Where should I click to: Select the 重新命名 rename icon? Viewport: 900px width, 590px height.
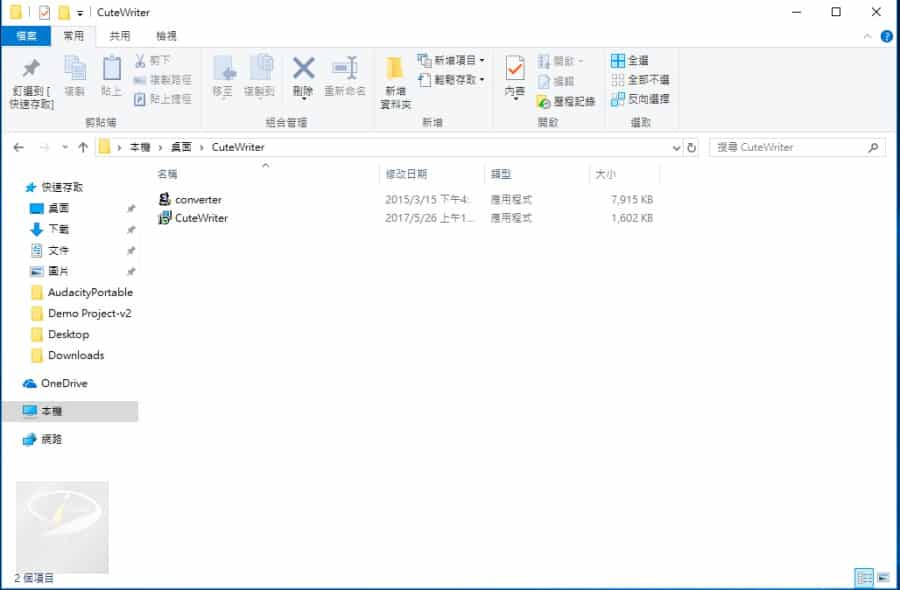pos(345,70)
